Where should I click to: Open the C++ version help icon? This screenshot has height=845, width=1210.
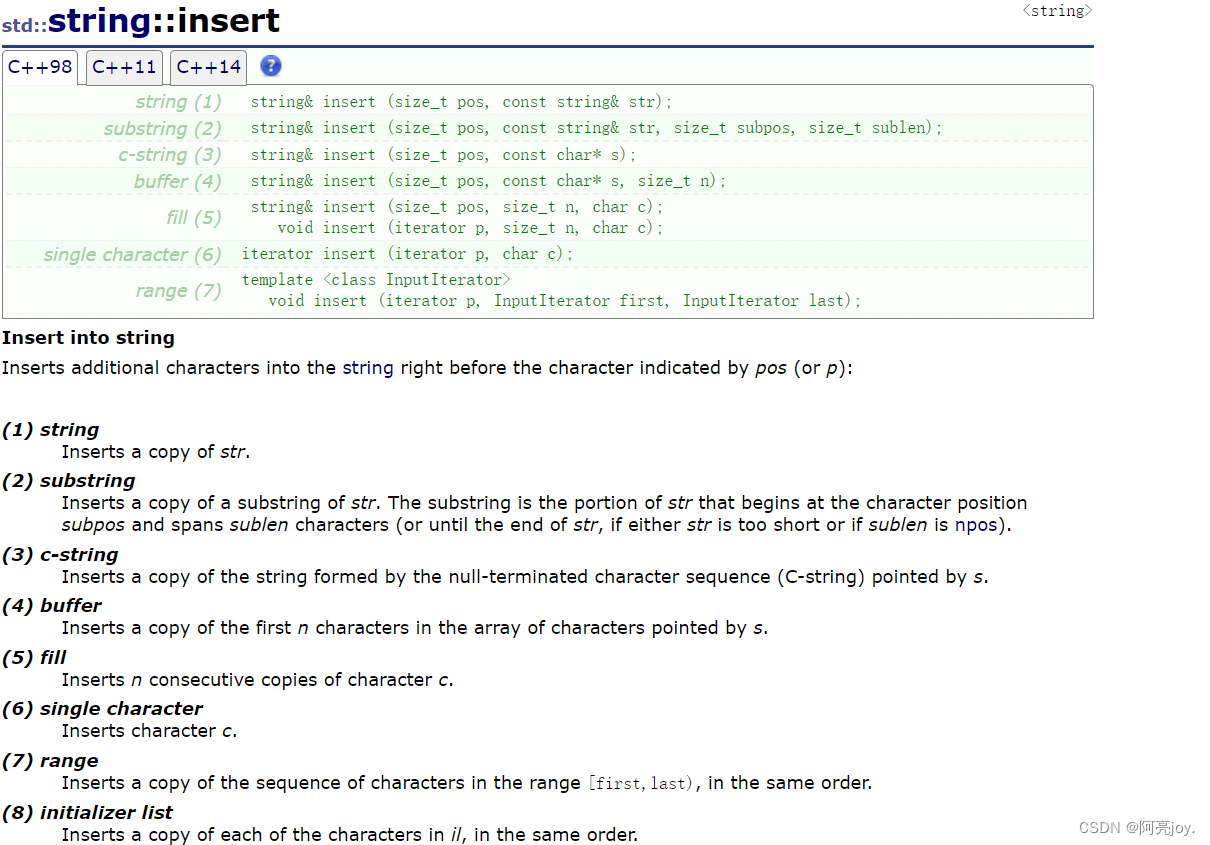click(x=270, y=66)
